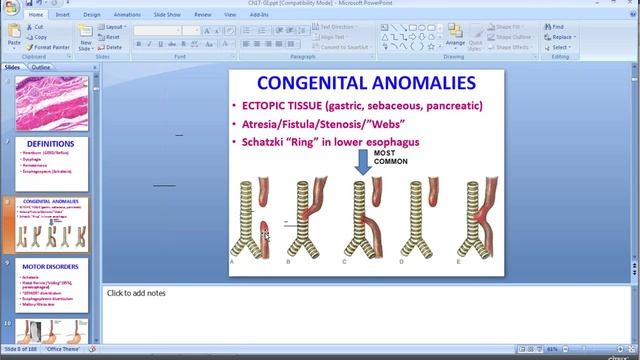Viewport: 640px width, 360px height.
Task: Click the Paste clipboard icon
Action: coord(14,31)
